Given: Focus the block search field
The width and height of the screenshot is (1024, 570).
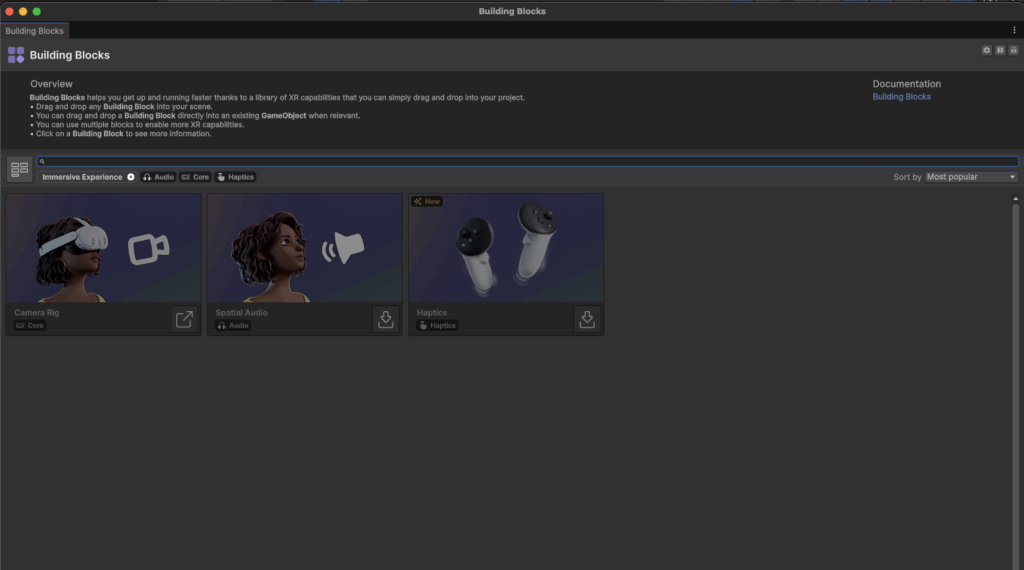Looking at the screenshot, I should coord(528,161).
